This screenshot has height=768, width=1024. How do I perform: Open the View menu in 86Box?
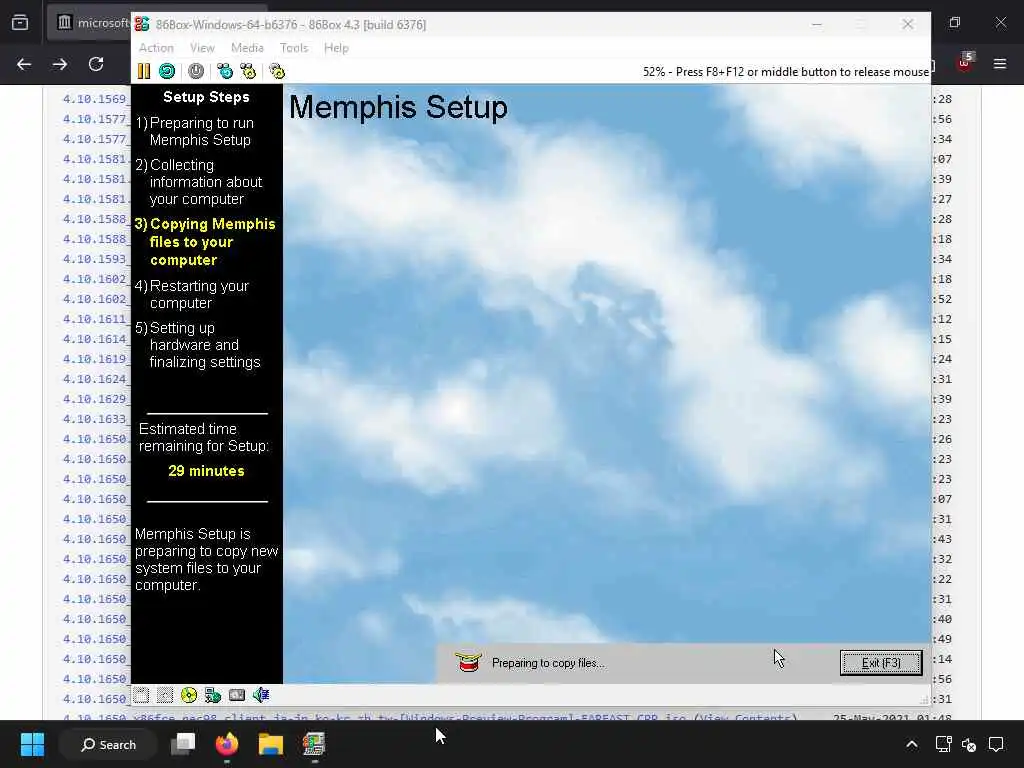click(x=202, y=48)
